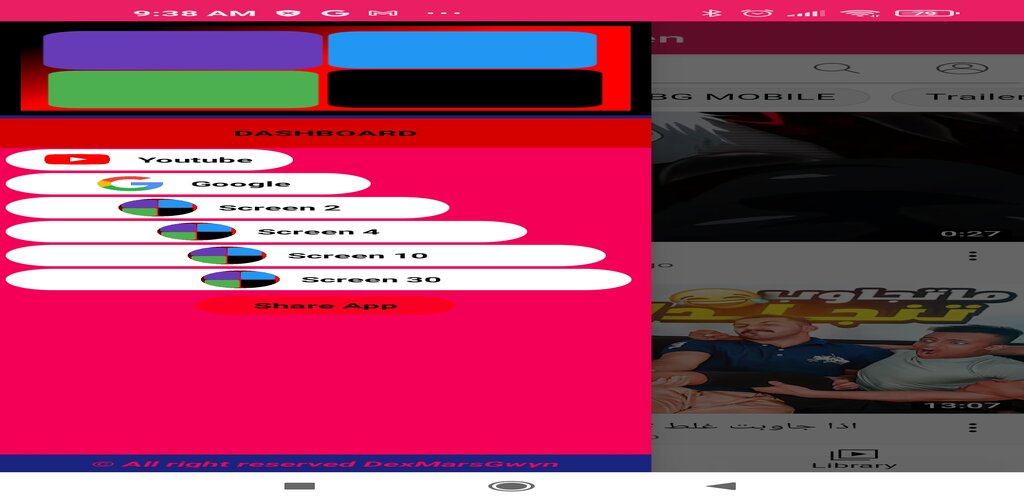Open the three-dot menu below the 0:27 video
The height and width of the screenshot is (500, 1024).
tap(972, 255)
